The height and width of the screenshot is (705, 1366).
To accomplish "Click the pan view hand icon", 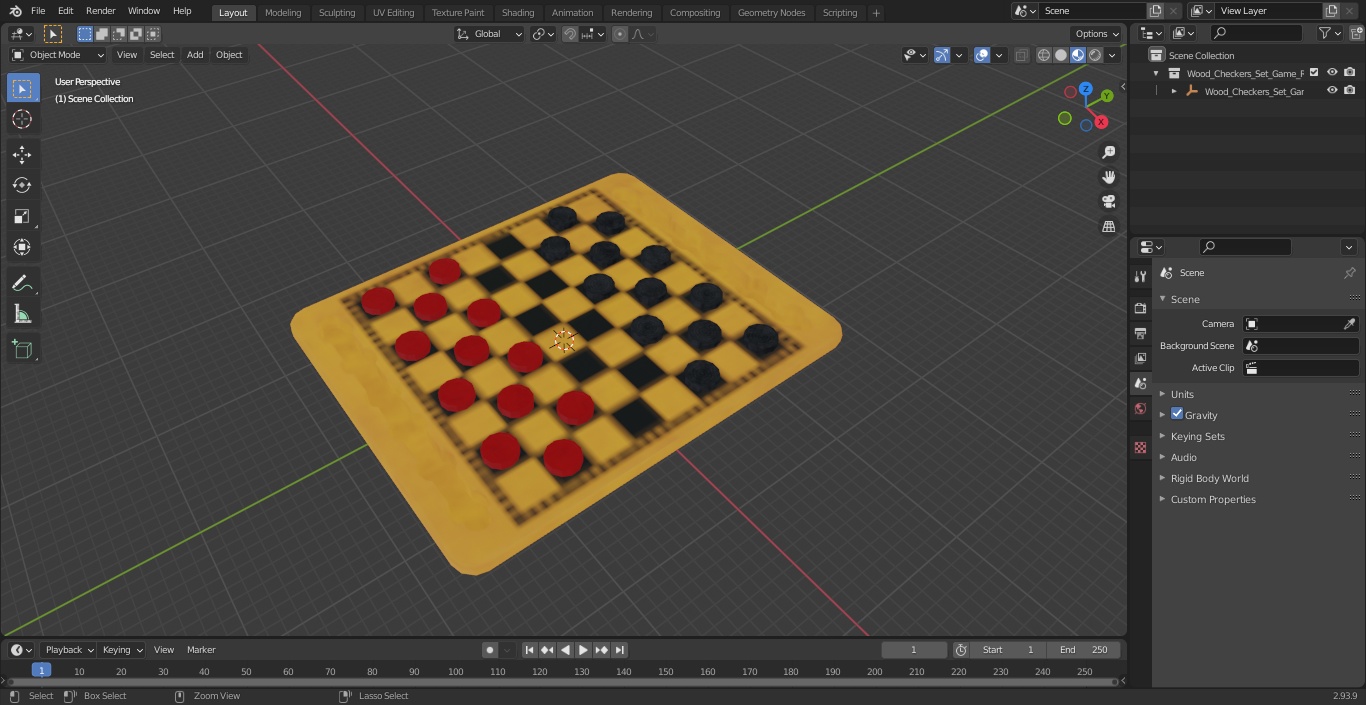I will point(1108,177).
